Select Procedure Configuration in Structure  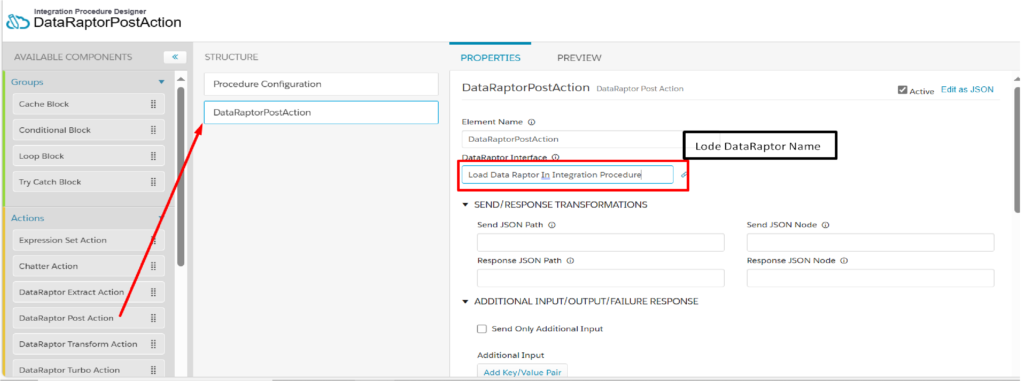321,84
